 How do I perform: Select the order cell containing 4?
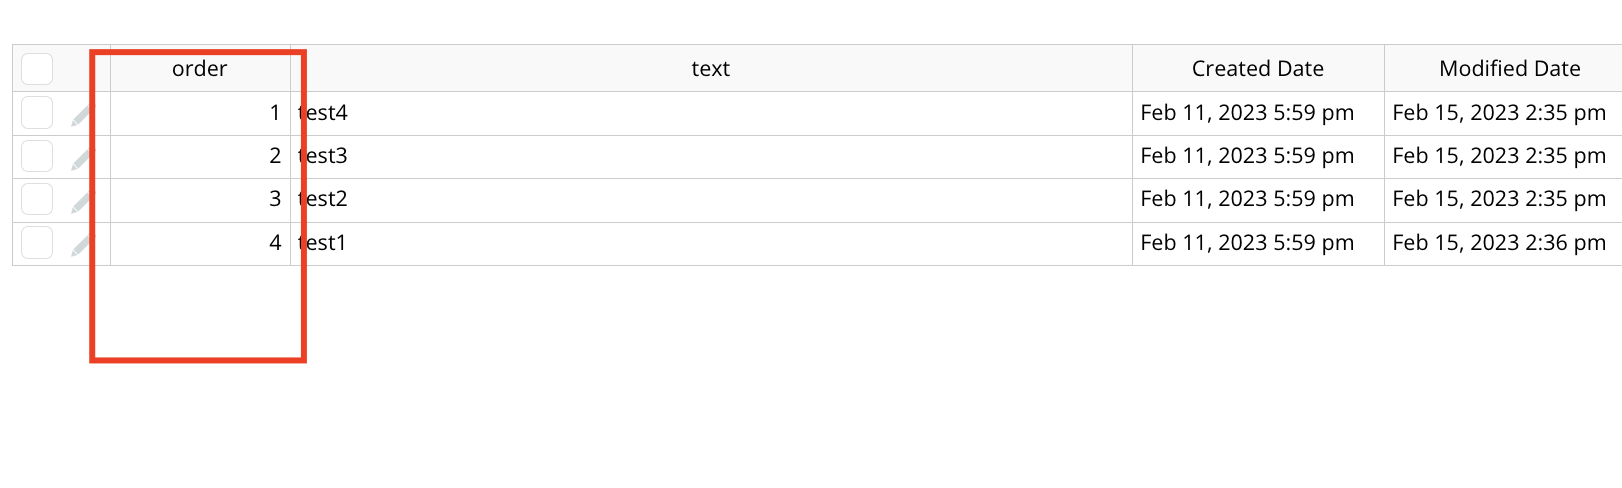click(200, 243)
